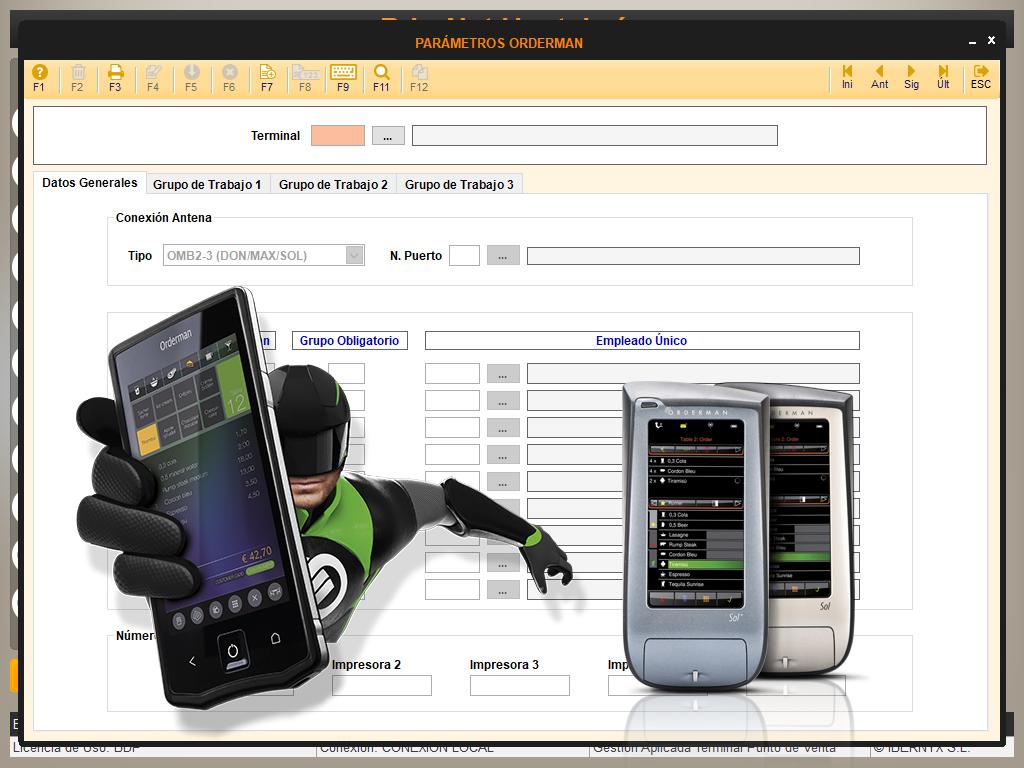This screenshot has height=768, width=1024.
Task: Switch to Grupo de Trabajo 1 tab
Action: (x=207, y=185)
